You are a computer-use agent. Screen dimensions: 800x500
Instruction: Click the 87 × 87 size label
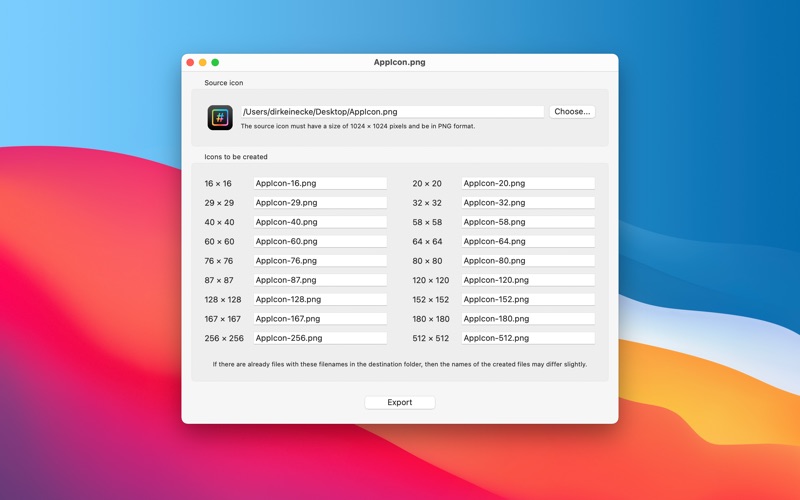click(x=219, y=280)
